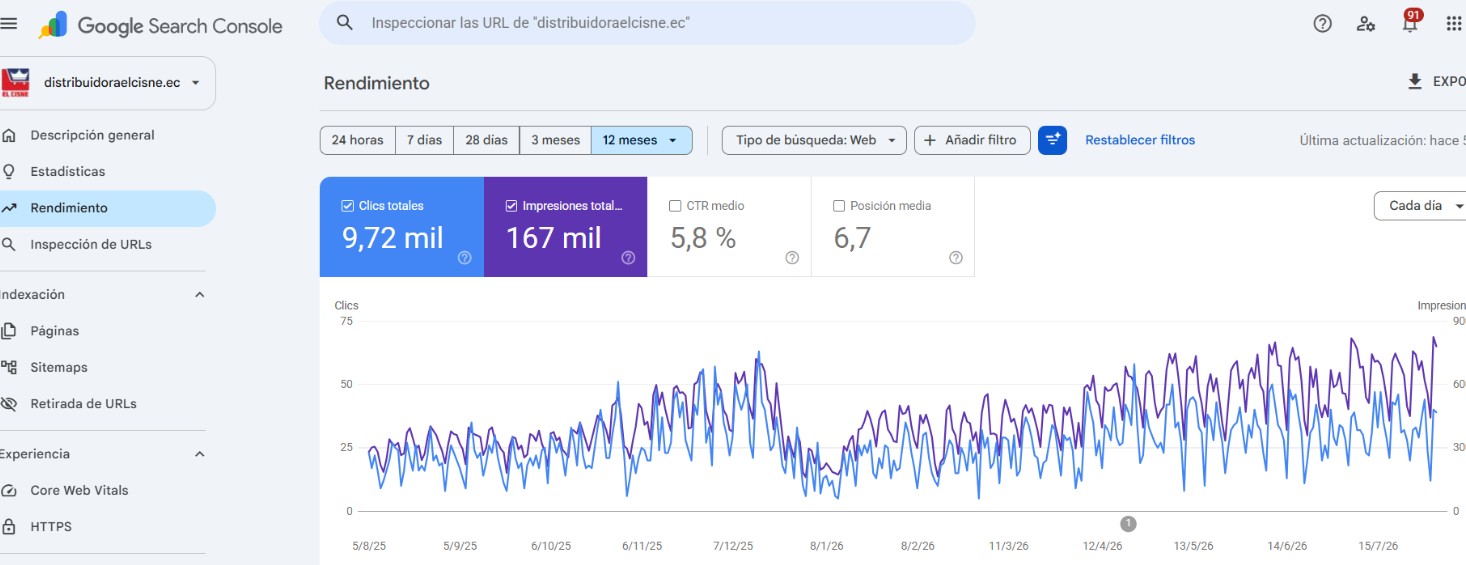1466x565 pixels.
Task: Uncheck the Clics totales checkbox
Action: pyautogui.click(x=348, y=206)
